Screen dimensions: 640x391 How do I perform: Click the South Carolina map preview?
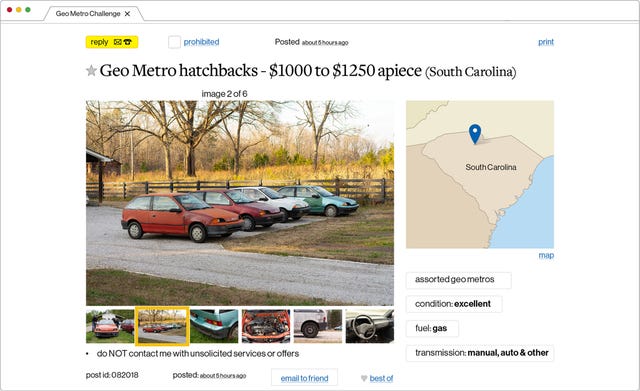pyautogui.click(x=480, y=174)
